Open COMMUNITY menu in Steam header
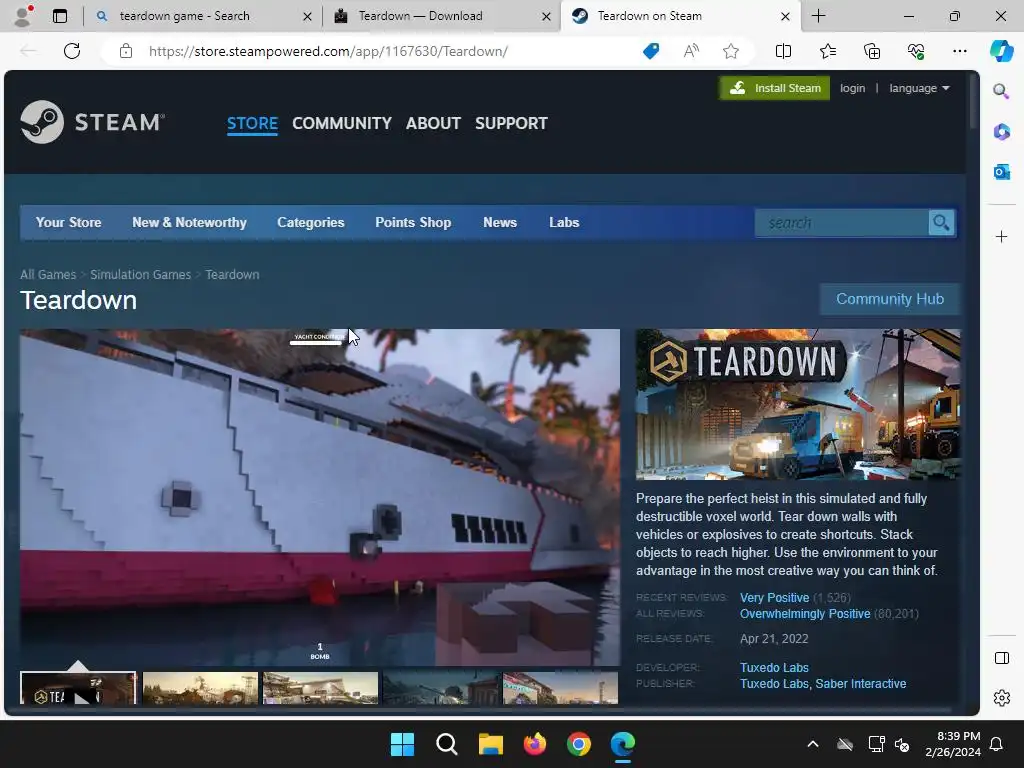The image size is (1024, 768). pyautogui.click(x=342, y=123)
